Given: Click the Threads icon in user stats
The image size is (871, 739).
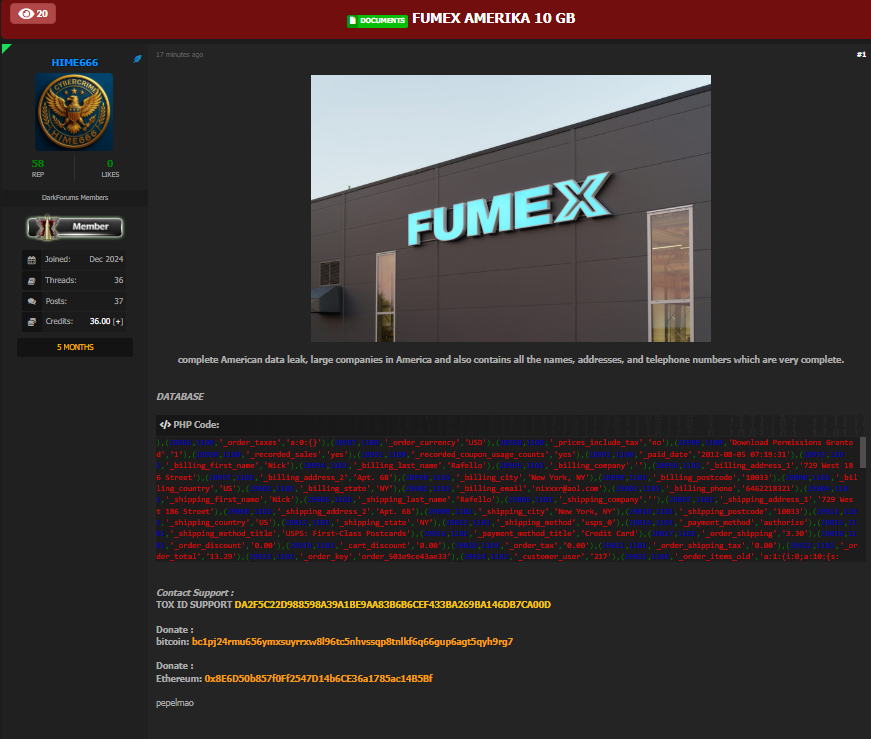Looking at the screenshot, I should (x=32, y=280).
